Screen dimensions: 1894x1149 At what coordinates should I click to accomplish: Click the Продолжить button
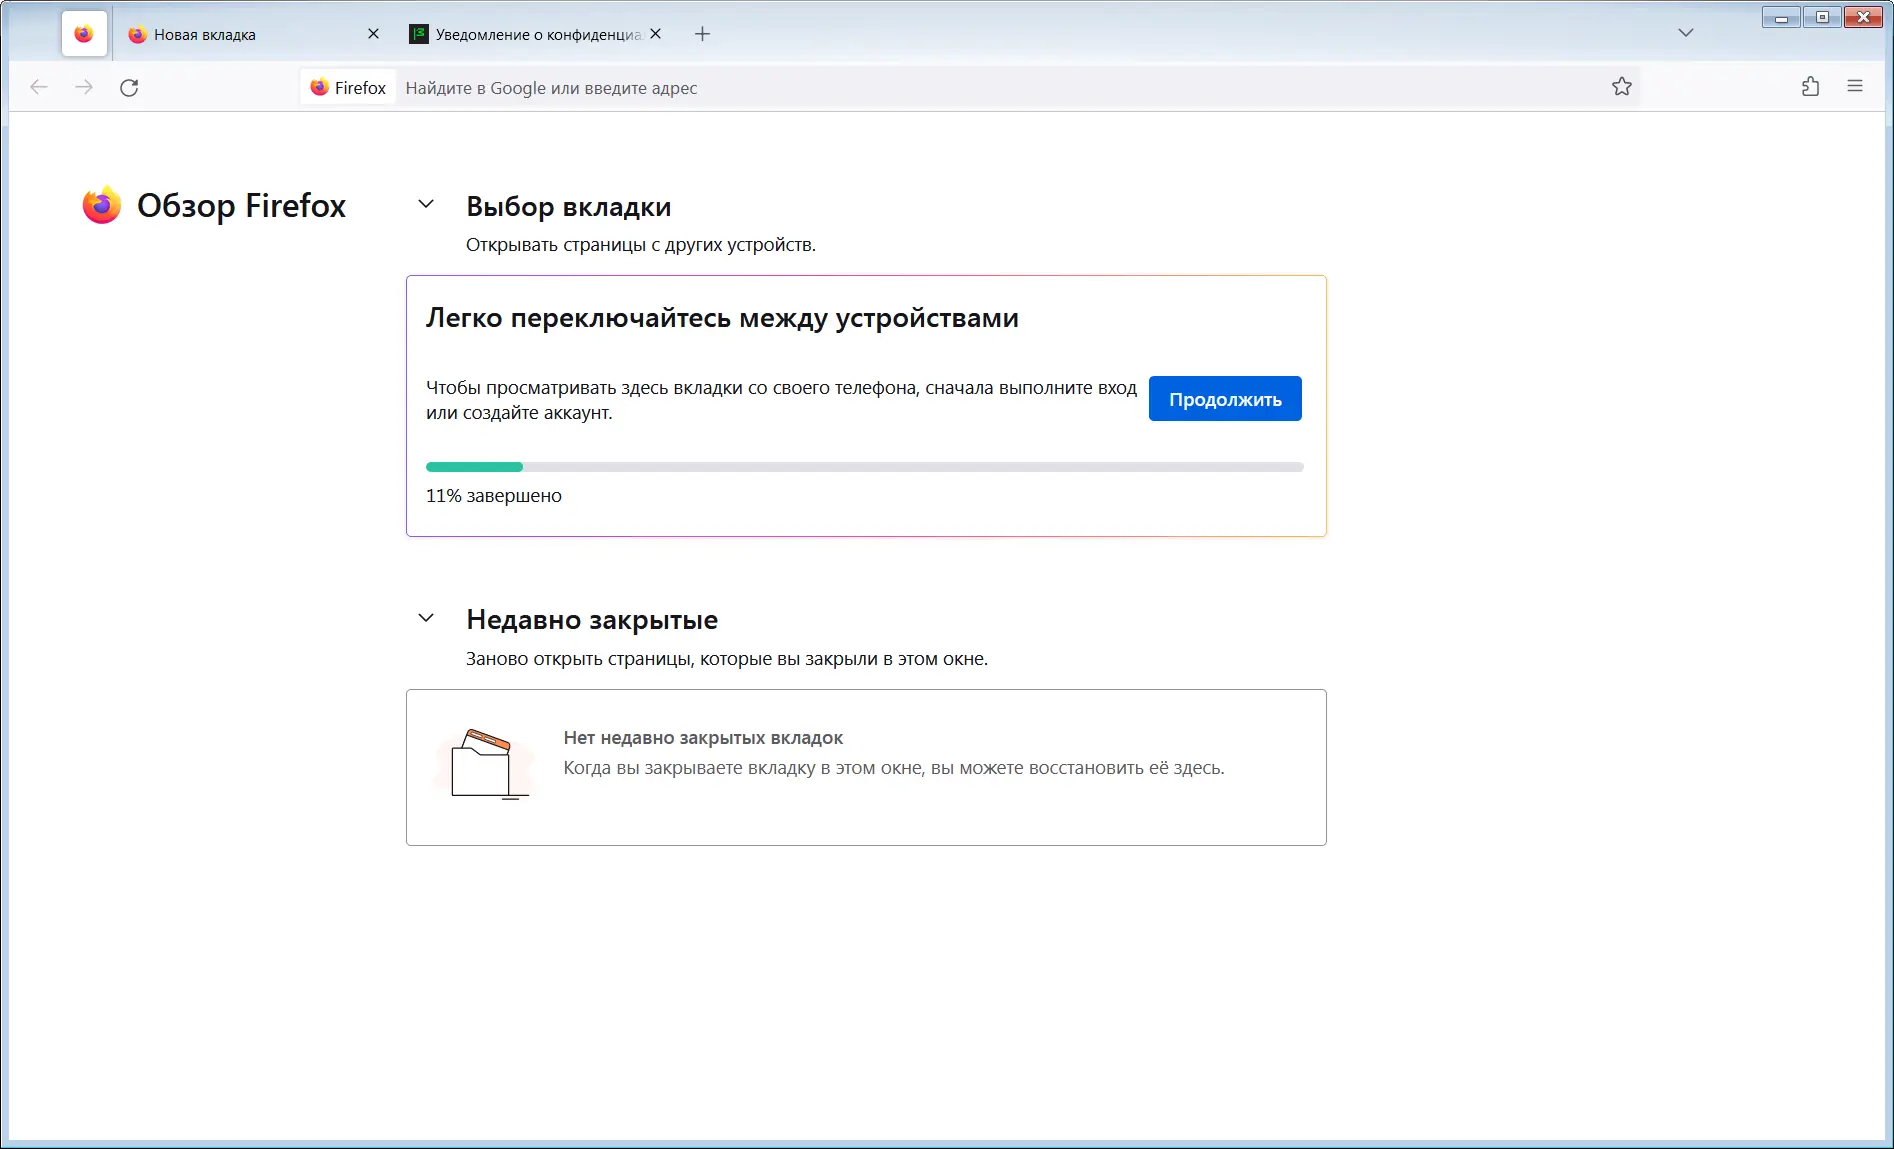[x=1225, y=399]
